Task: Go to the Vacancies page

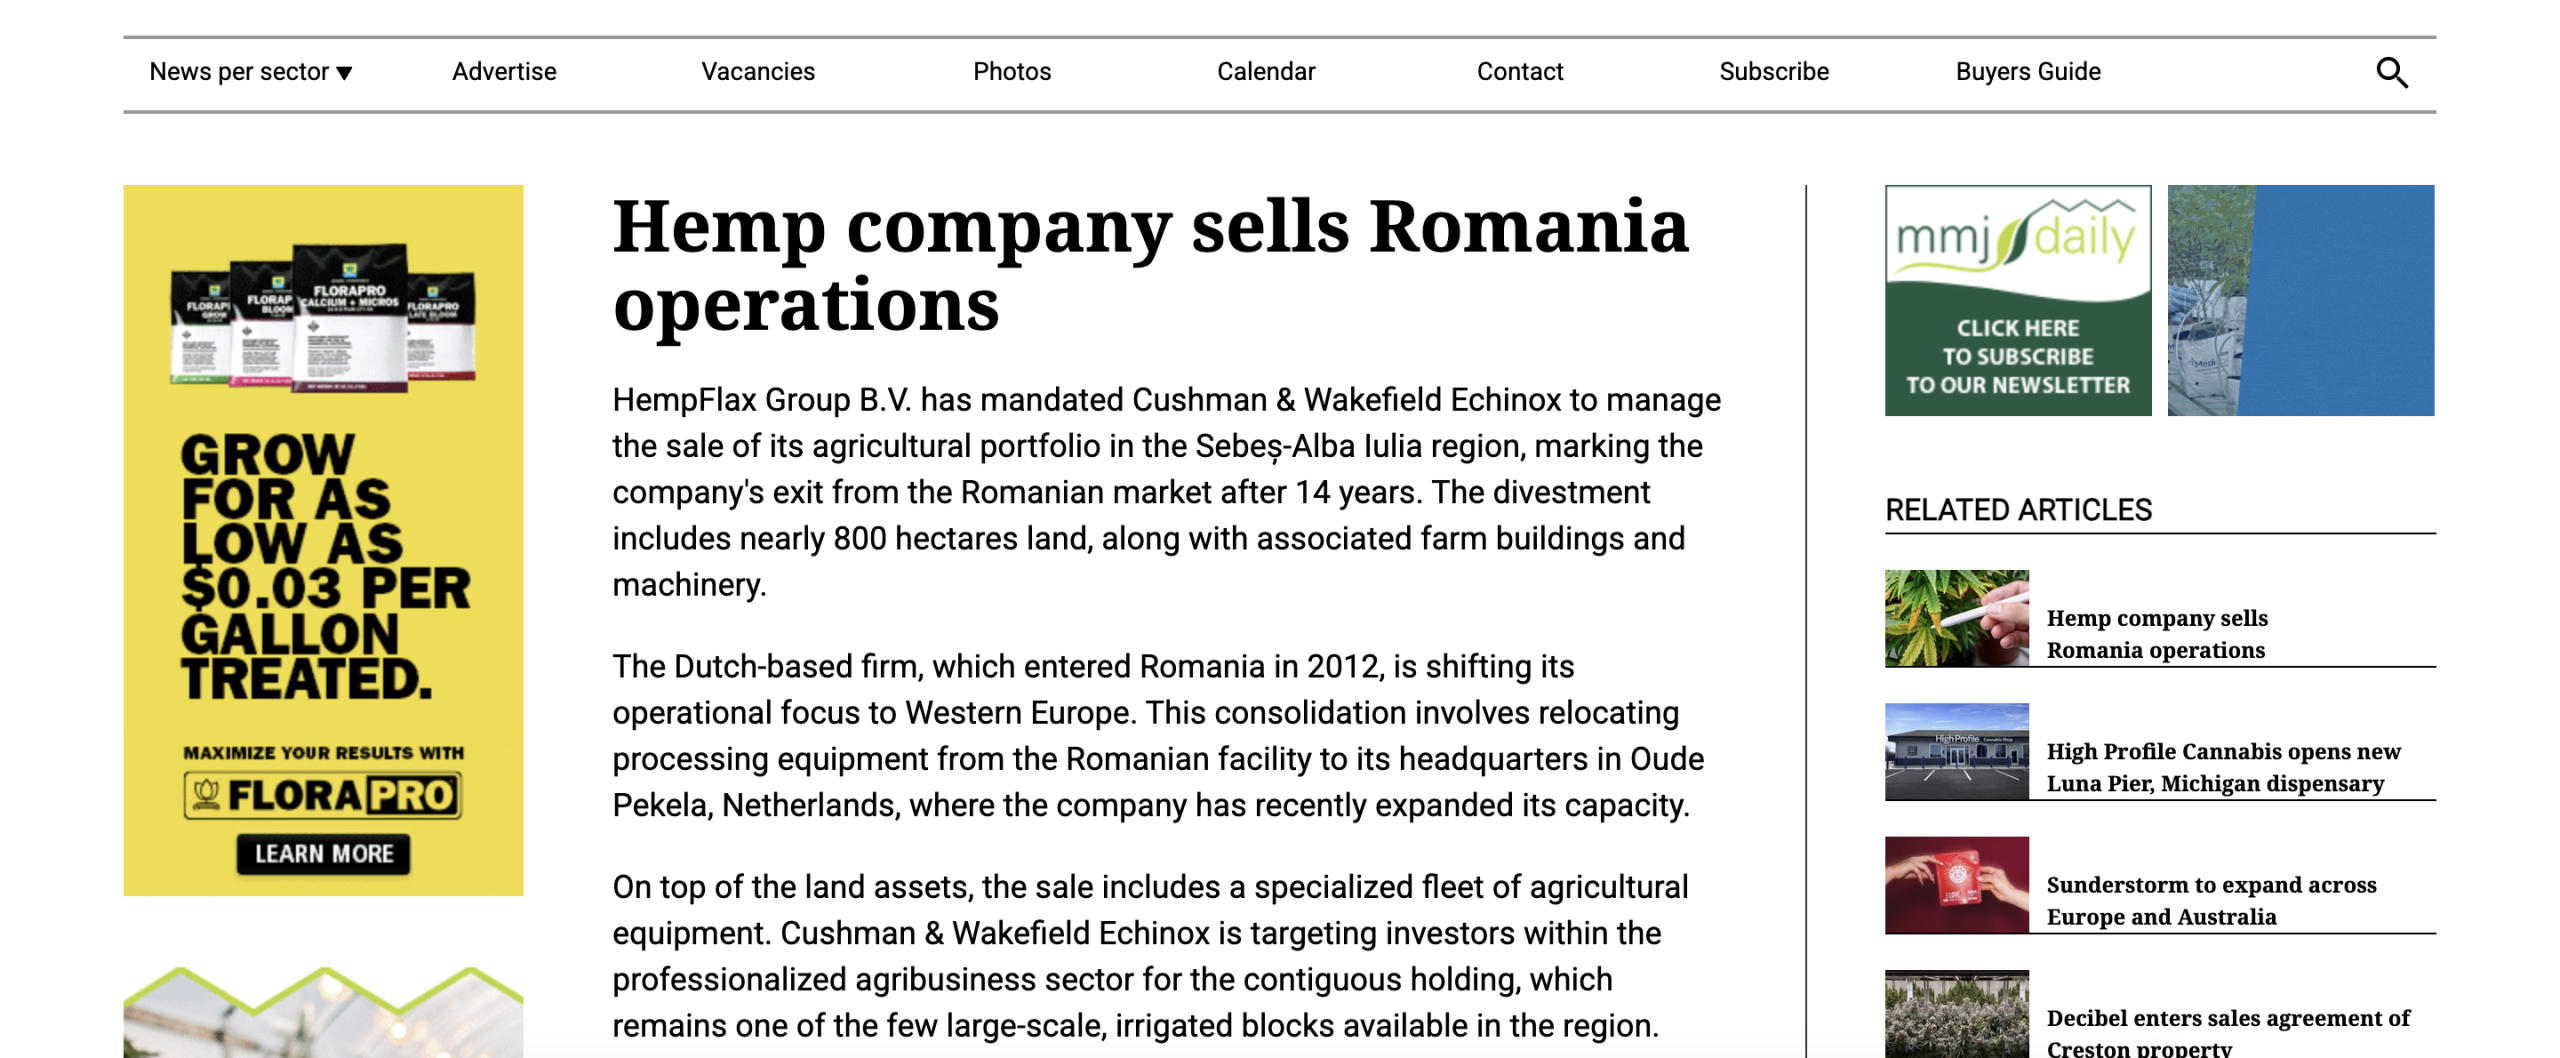Action: 757,72
